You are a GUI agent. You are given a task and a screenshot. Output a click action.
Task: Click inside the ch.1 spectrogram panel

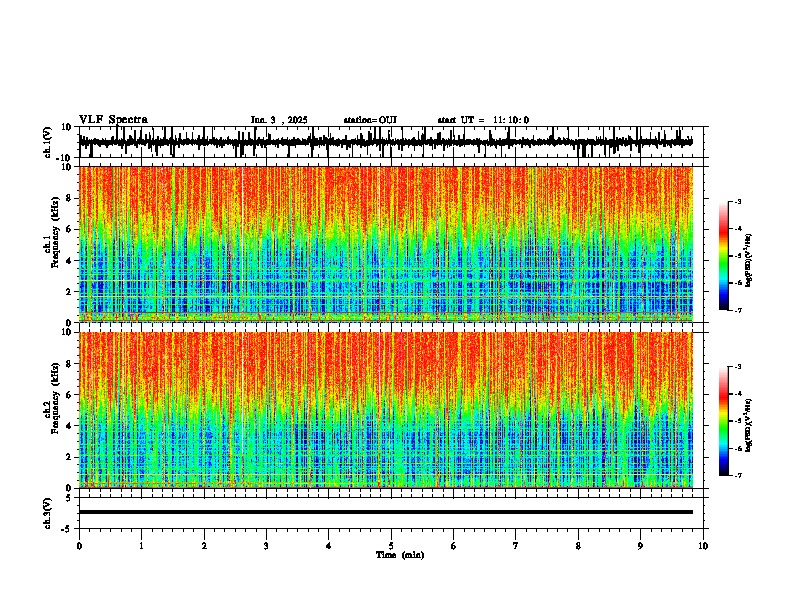[386, 244]
